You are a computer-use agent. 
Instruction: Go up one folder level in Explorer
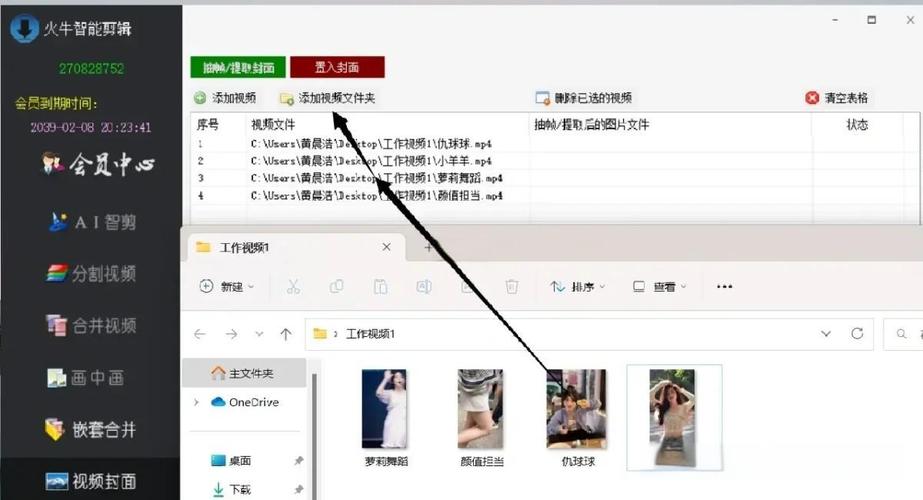[286, 334]
